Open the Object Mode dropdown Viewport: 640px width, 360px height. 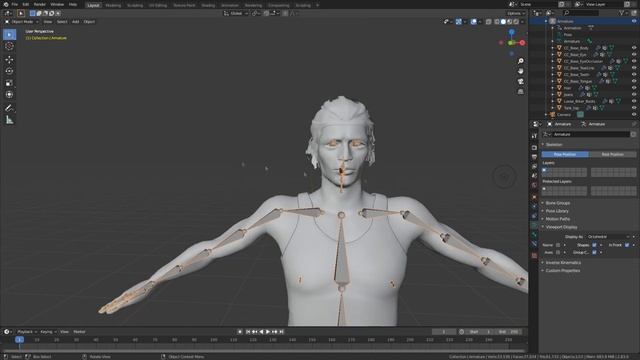coord(22,22)
